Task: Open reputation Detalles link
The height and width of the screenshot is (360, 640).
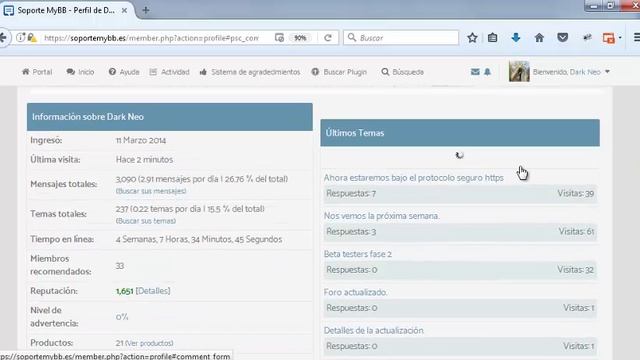Action: tap(153, 291)
